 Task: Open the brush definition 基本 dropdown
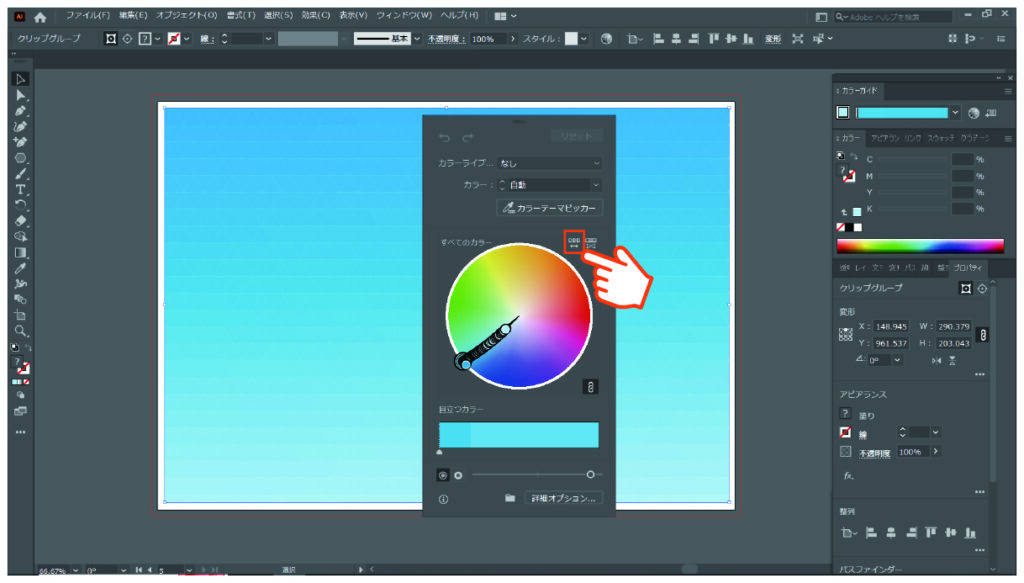pyautogui.click(x=417, y=39)
